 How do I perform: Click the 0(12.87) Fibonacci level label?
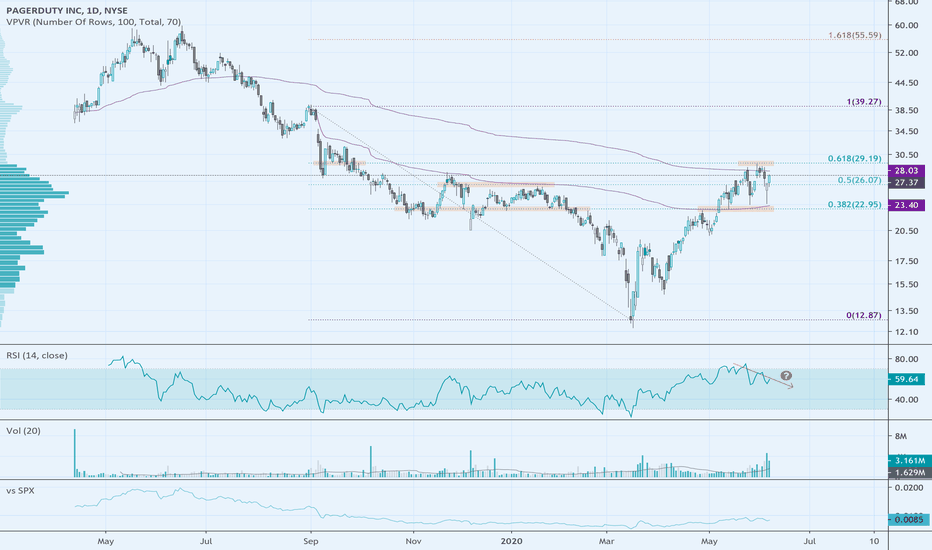864,315
